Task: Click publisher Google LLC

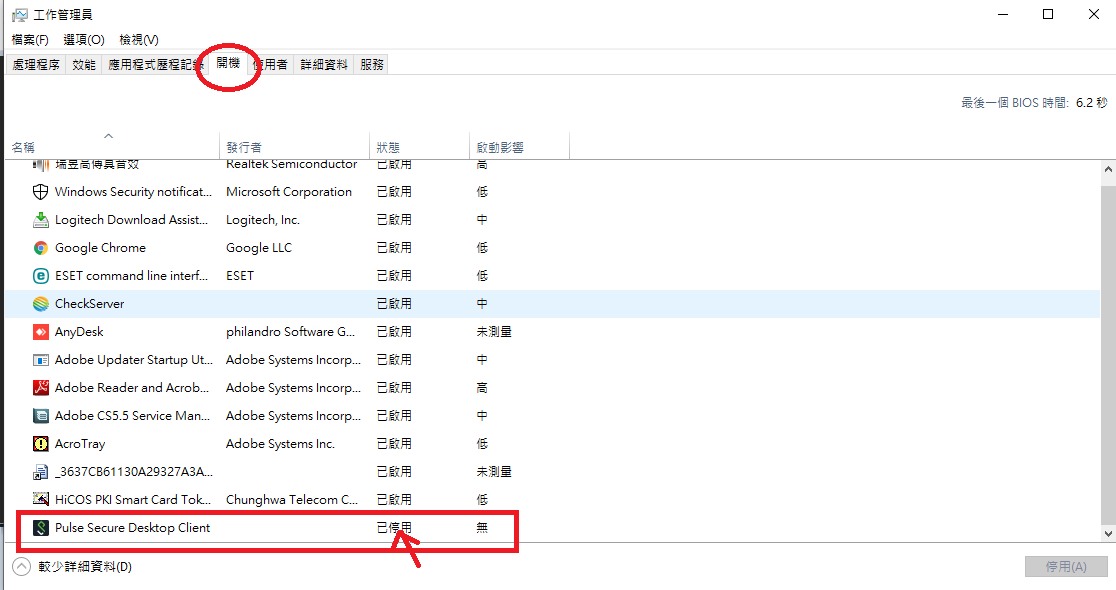Action: tap(259, 248)
